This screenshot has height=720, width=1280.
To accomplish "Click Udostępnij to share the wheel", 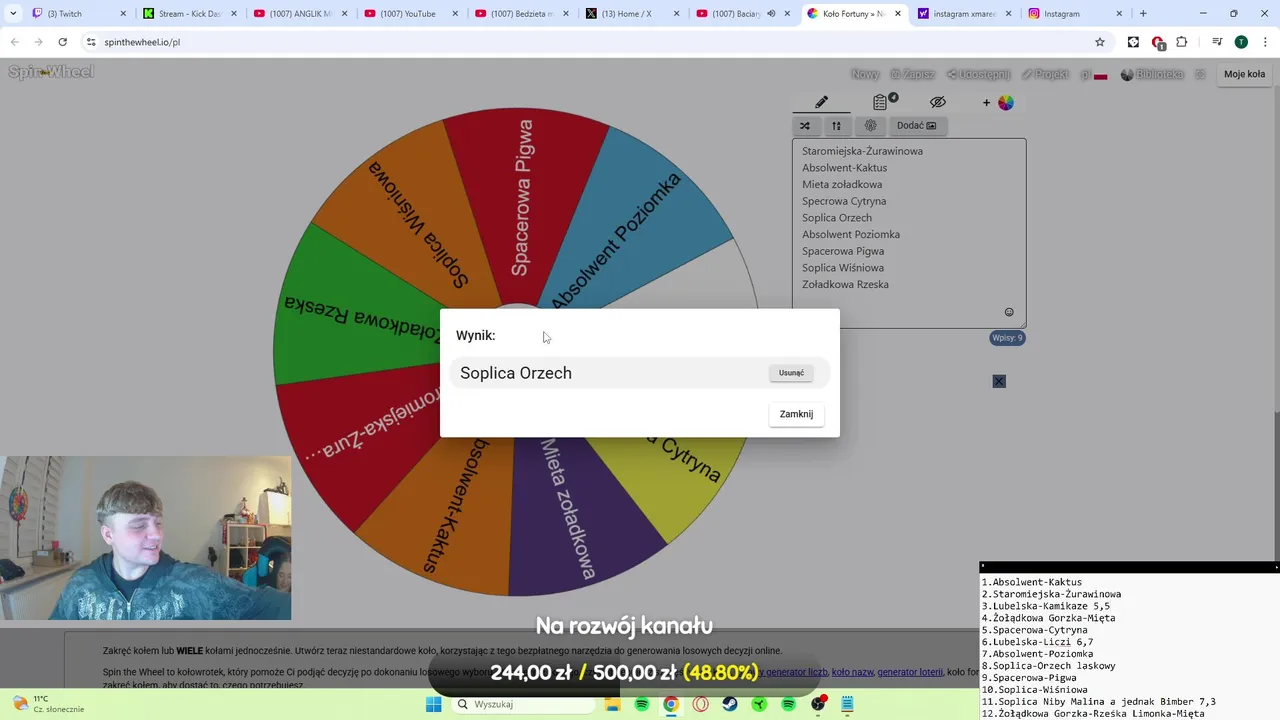I will coord(978,74).
